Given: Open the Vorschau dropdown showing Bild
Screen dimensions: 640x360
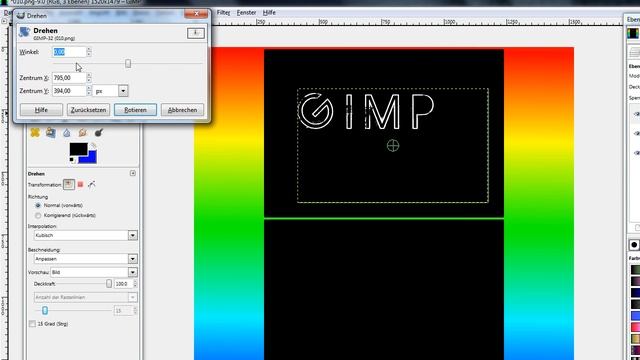Looking at the screenshot, I should pyautogui.click(x=94, y=272).
